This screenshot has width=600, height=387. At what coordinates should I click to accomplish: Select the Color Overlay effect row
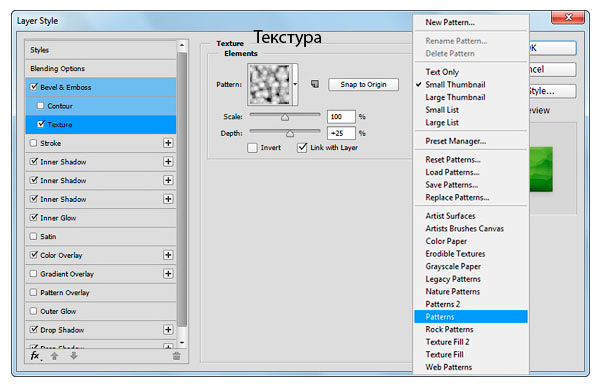click(x=101, y=255)
